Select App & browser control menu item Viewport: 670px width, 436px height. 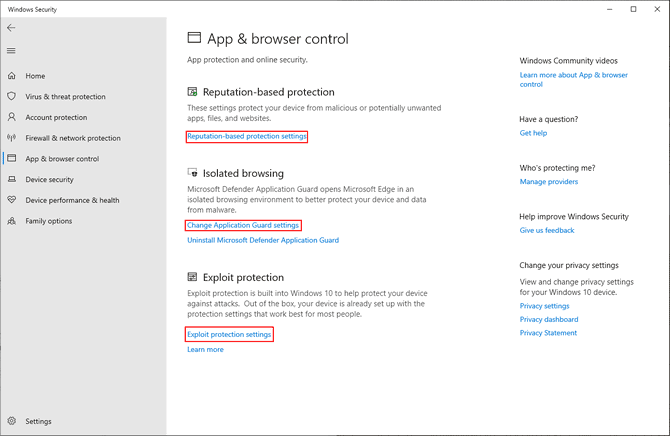tap(62, 159)
